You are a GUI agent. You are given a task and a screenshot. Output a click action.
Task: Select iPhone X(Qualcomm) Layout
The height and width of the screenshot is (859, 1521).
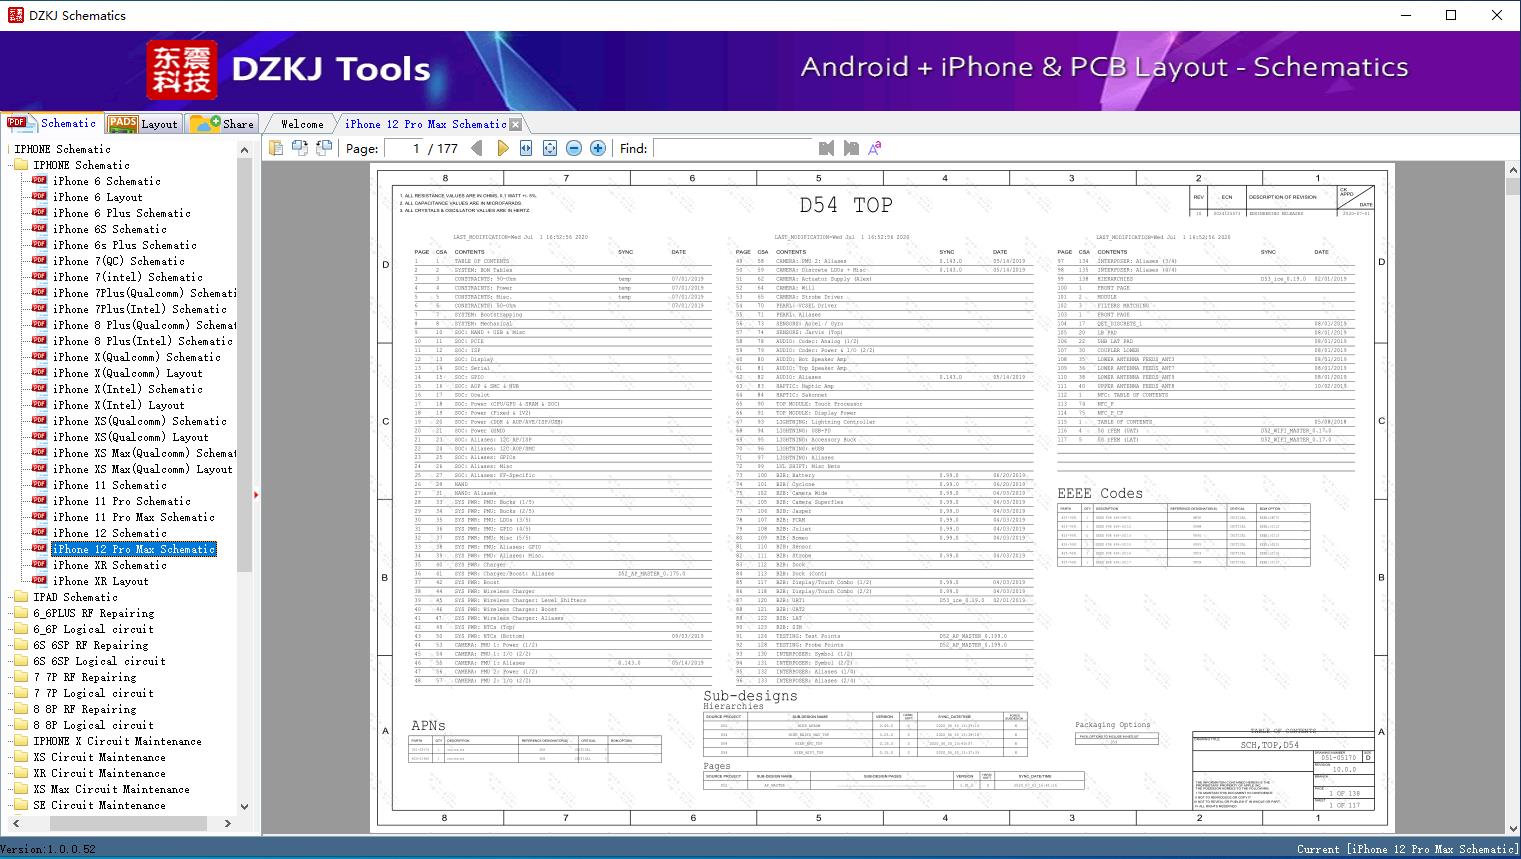point(127,373)
